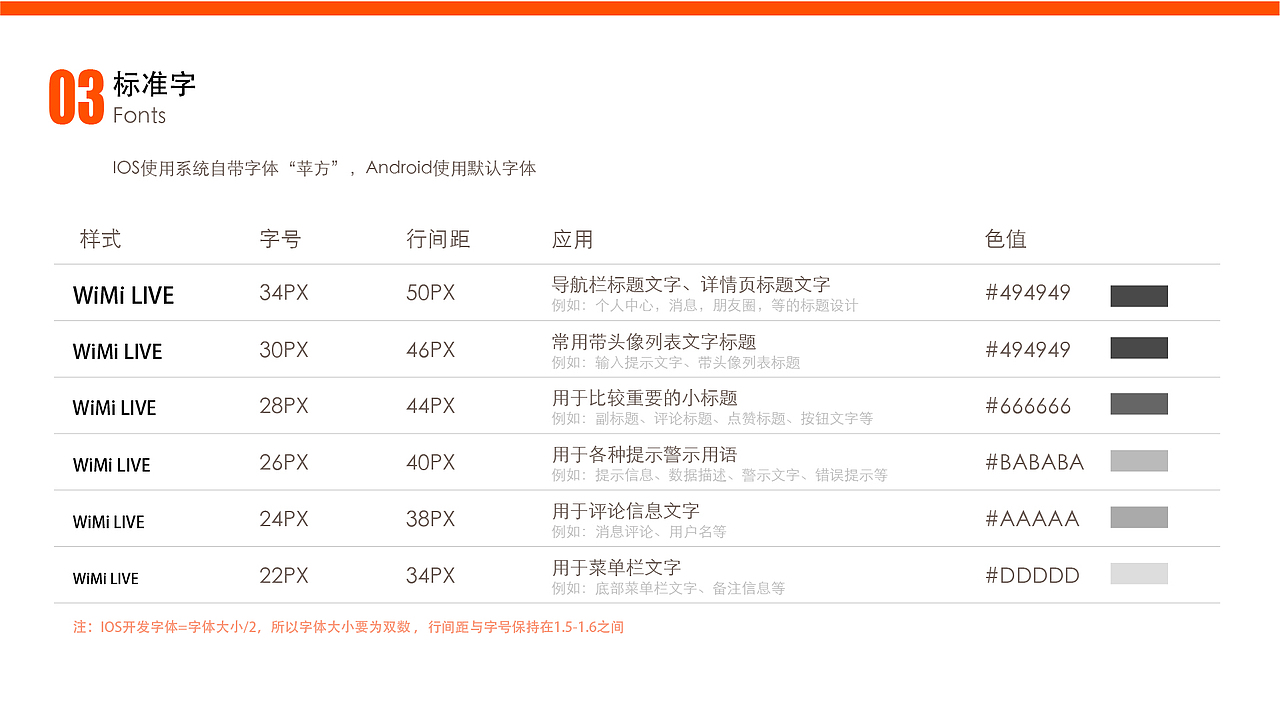Click the 样式 column header
This screenshot has width=1280, height=720.
[100, 239]
